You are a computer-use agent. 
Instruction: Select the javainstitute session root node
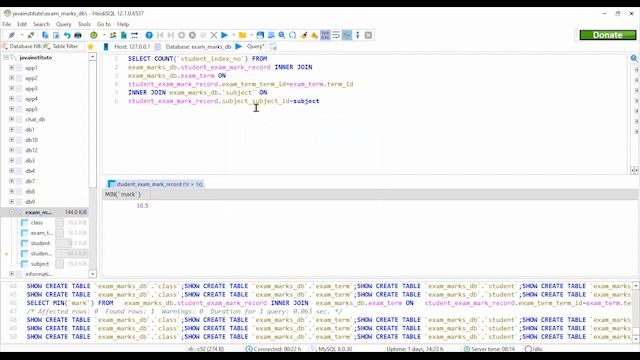point(36,58)
